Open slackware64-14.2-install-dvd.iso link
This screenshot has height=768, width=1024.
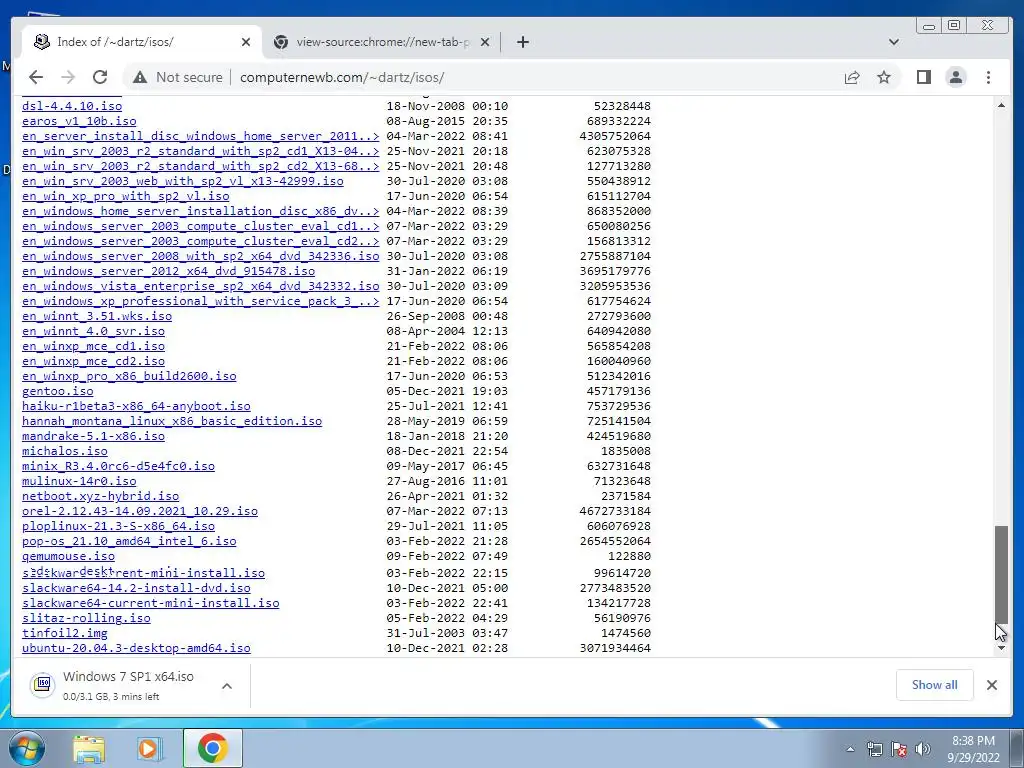(x=136, y=588)
